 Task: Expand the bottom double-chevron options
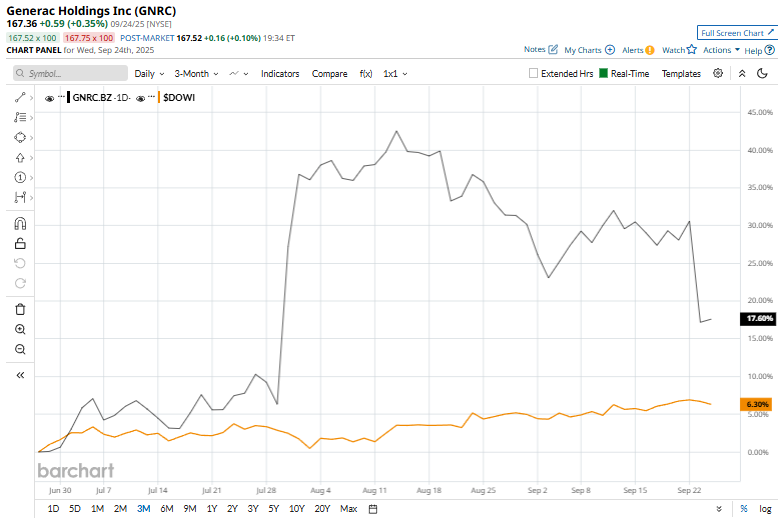(719, 509)
